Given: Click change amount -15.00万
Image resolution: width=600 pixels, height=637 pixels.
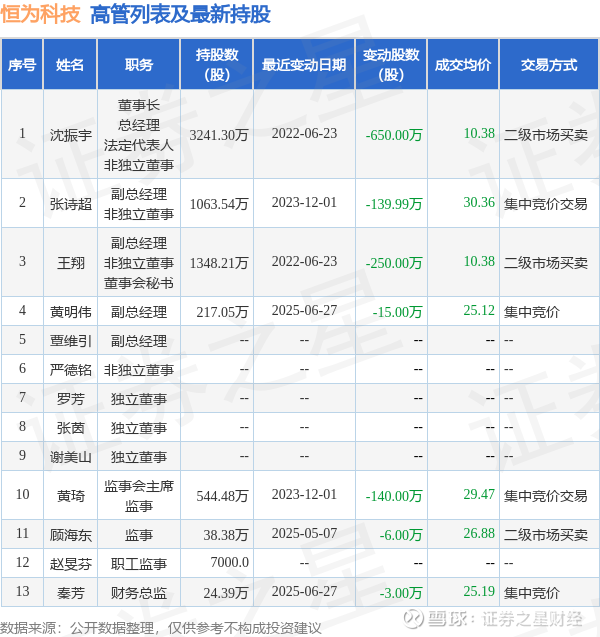Looking at the screenshot, I should click(397, 312).
